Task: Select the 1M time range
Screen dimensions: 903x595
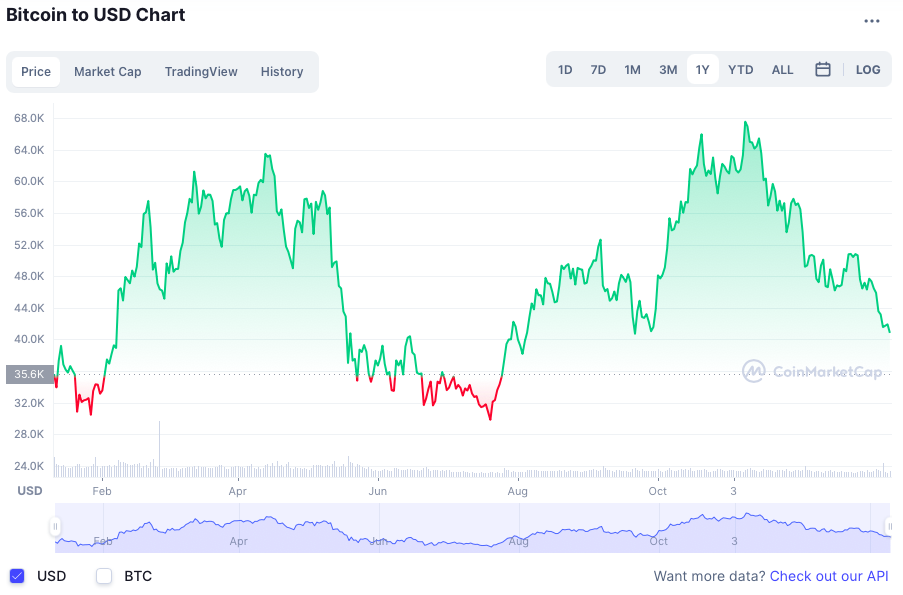Action: 632,70
